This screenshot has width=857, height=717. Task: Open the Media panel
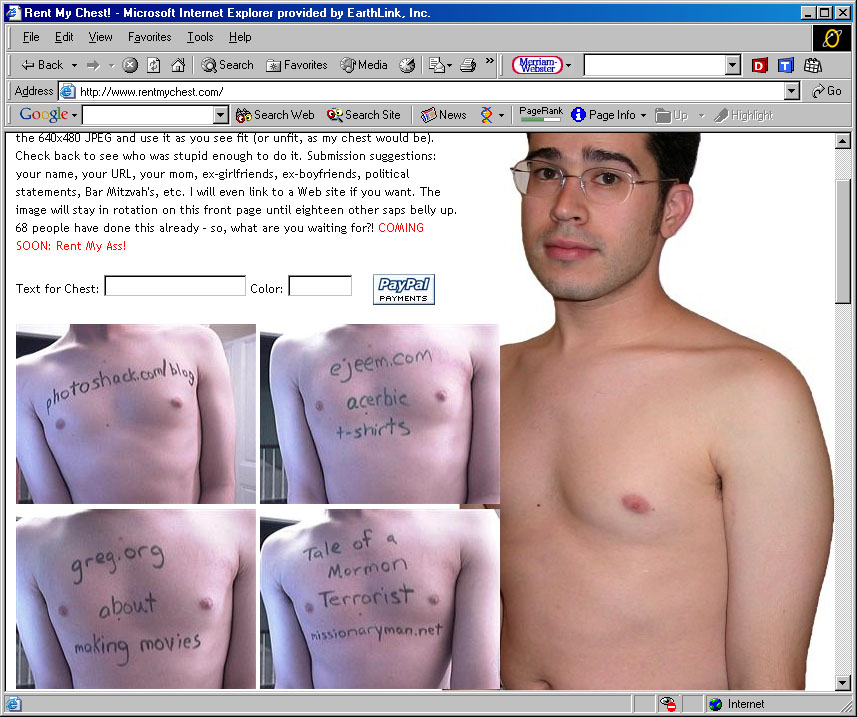pos(364,65)
